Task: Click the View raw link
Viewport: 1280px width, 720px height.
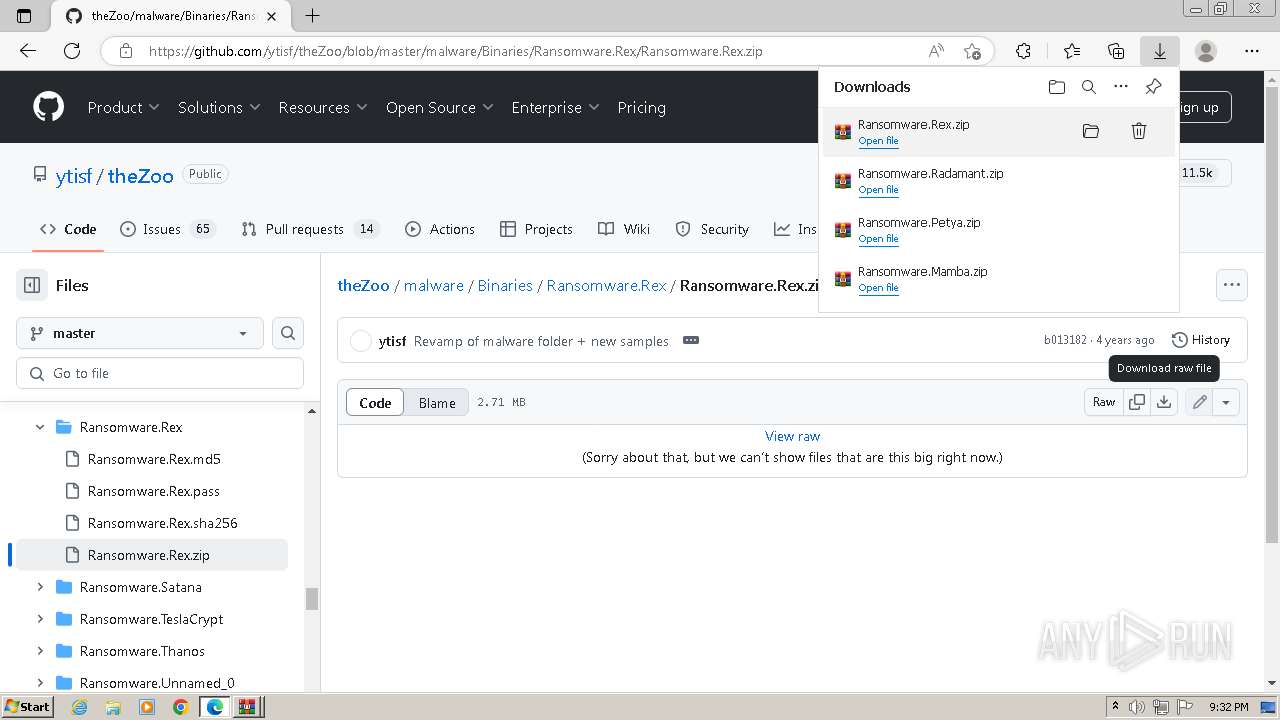Action: 792,436
